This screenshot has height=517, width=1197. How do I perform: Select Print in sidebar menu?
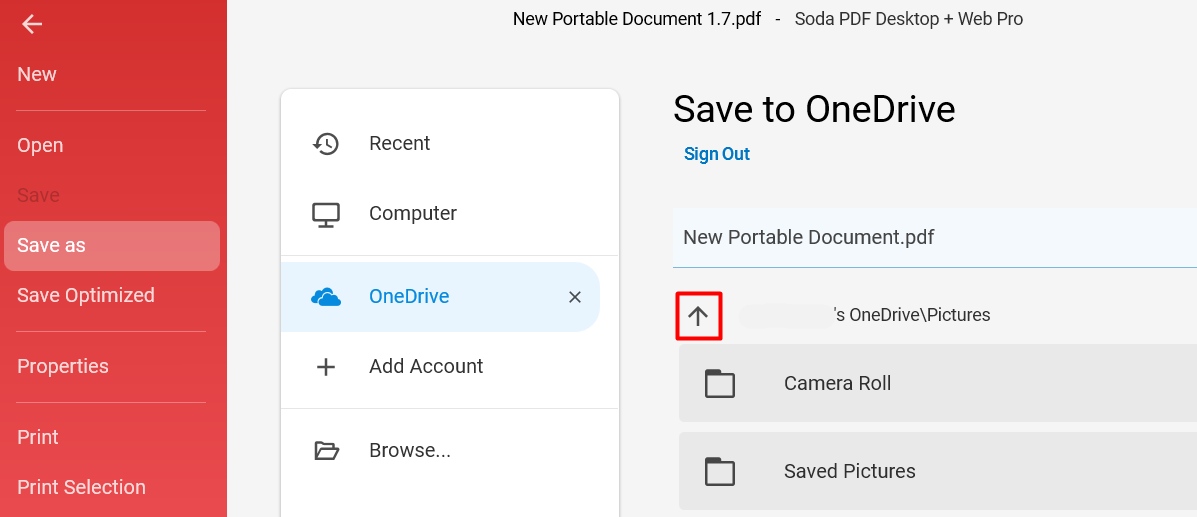37,438
